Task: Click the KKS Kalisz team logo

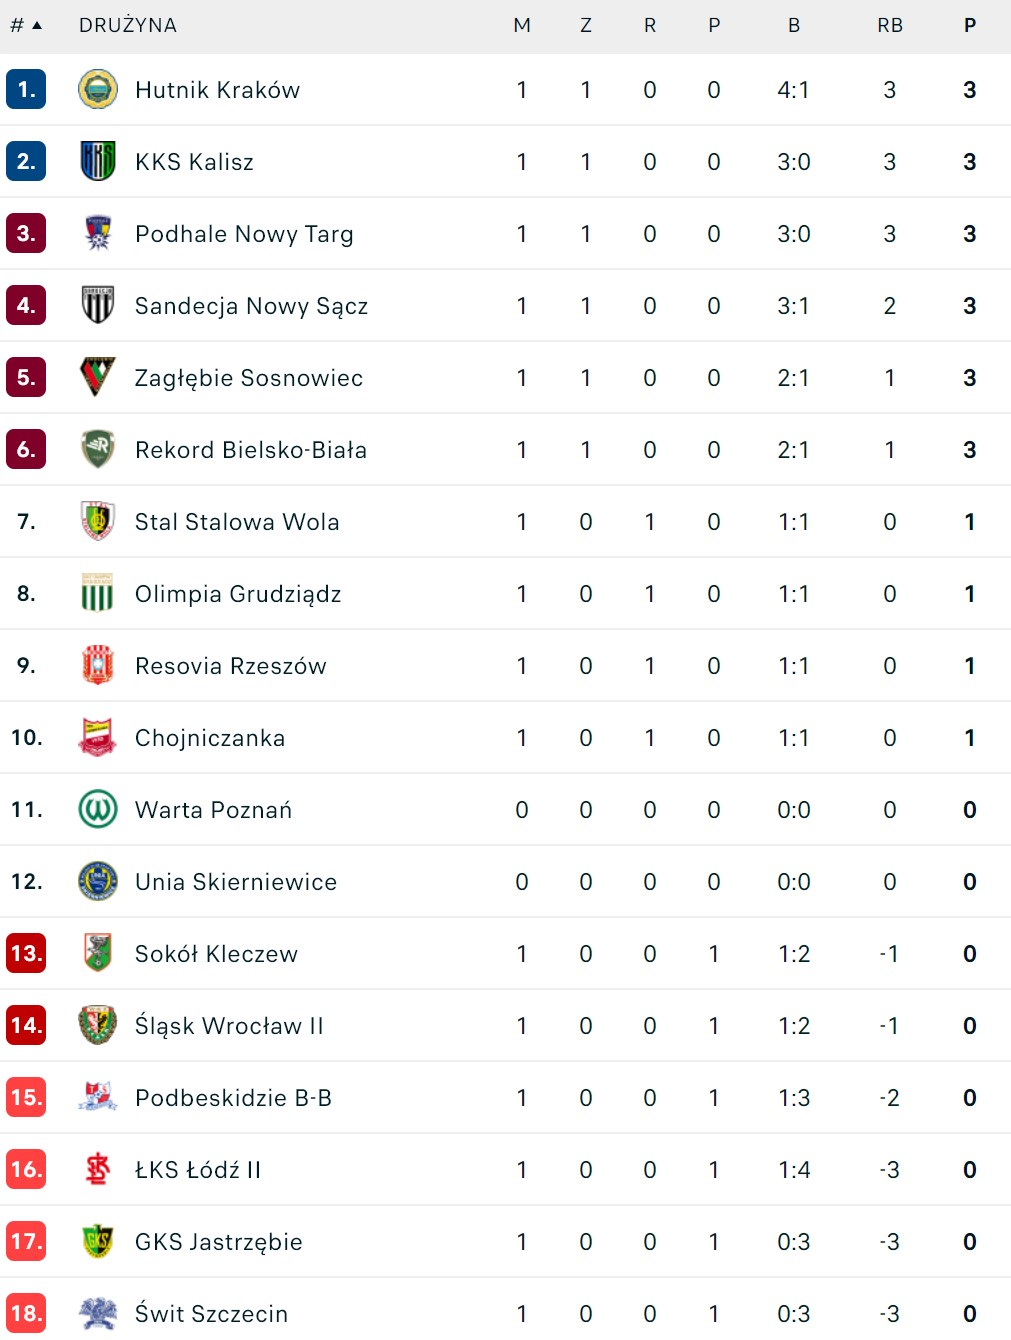Action: [97, 162]
